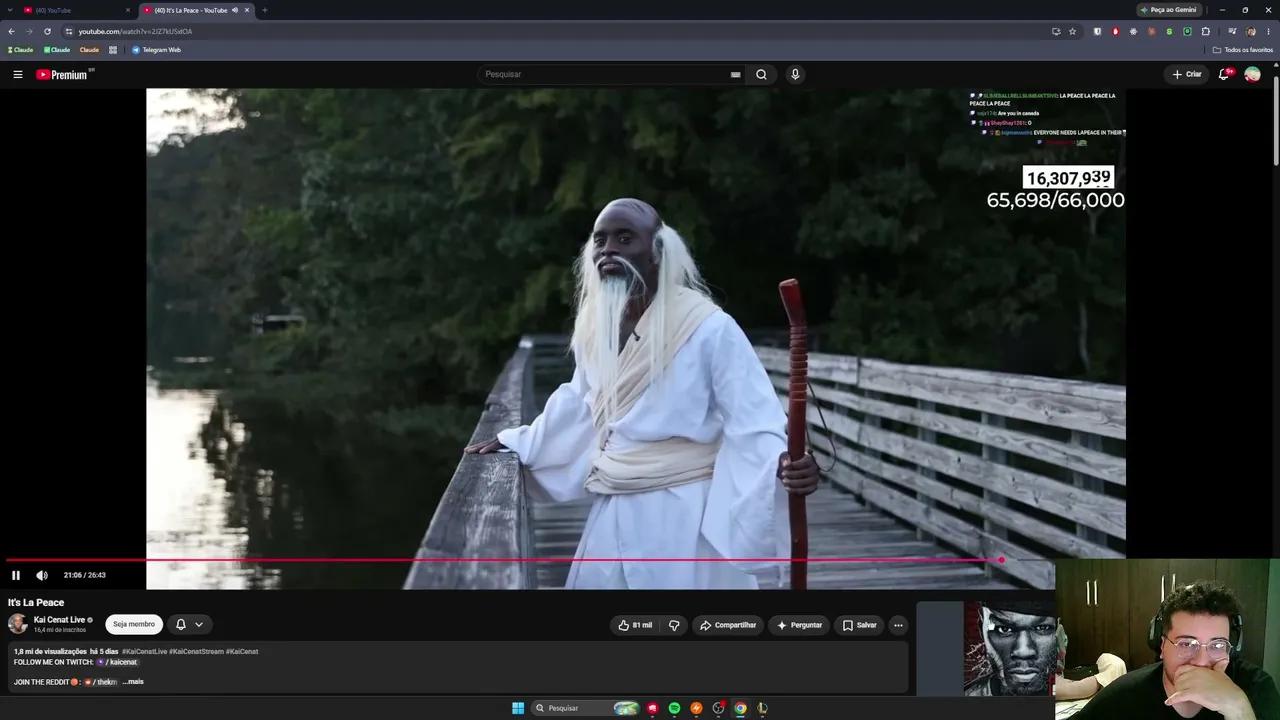Pause the video playback

click(x=16, y=575)
